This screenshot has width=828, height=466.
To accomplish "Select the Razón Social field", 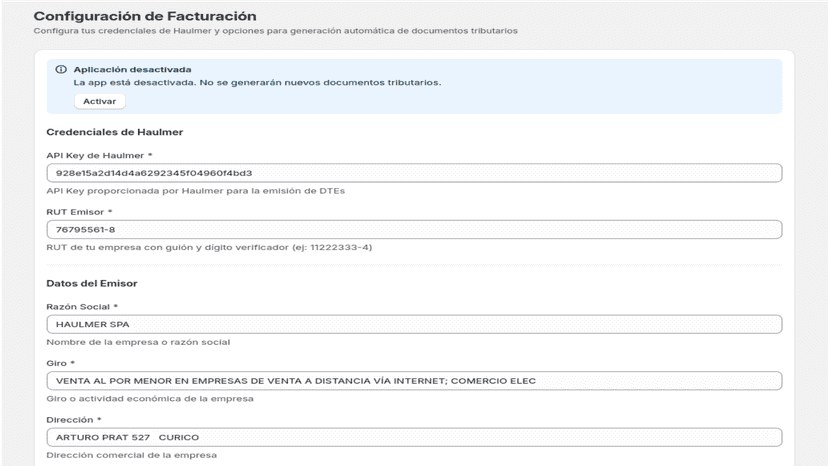I will point(414,324).
